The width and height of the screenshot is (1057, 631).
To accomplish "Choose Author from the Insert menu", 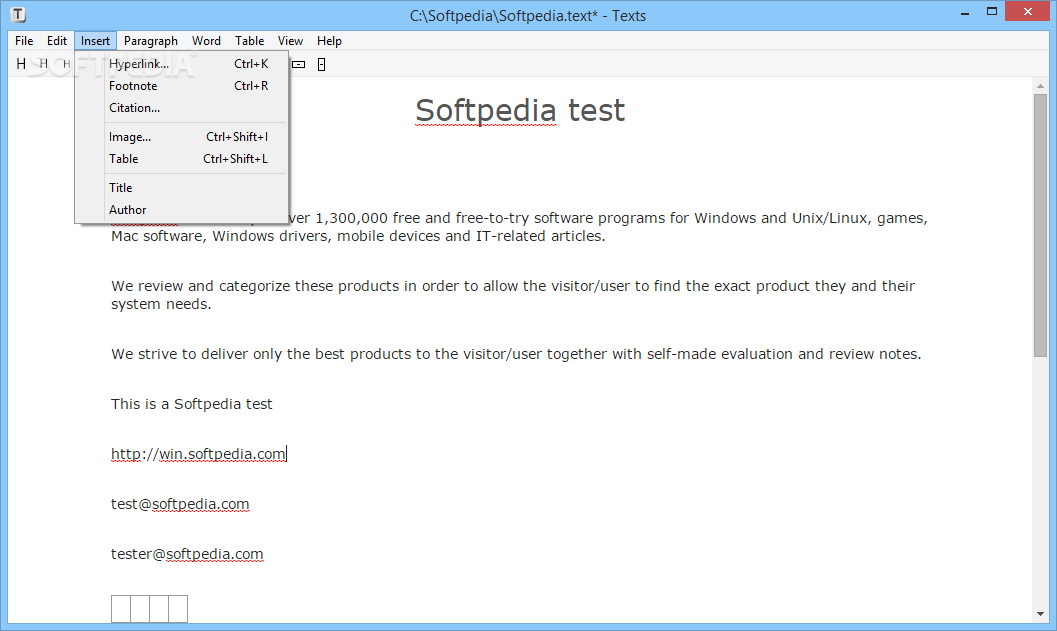I will tap(181, 210).
